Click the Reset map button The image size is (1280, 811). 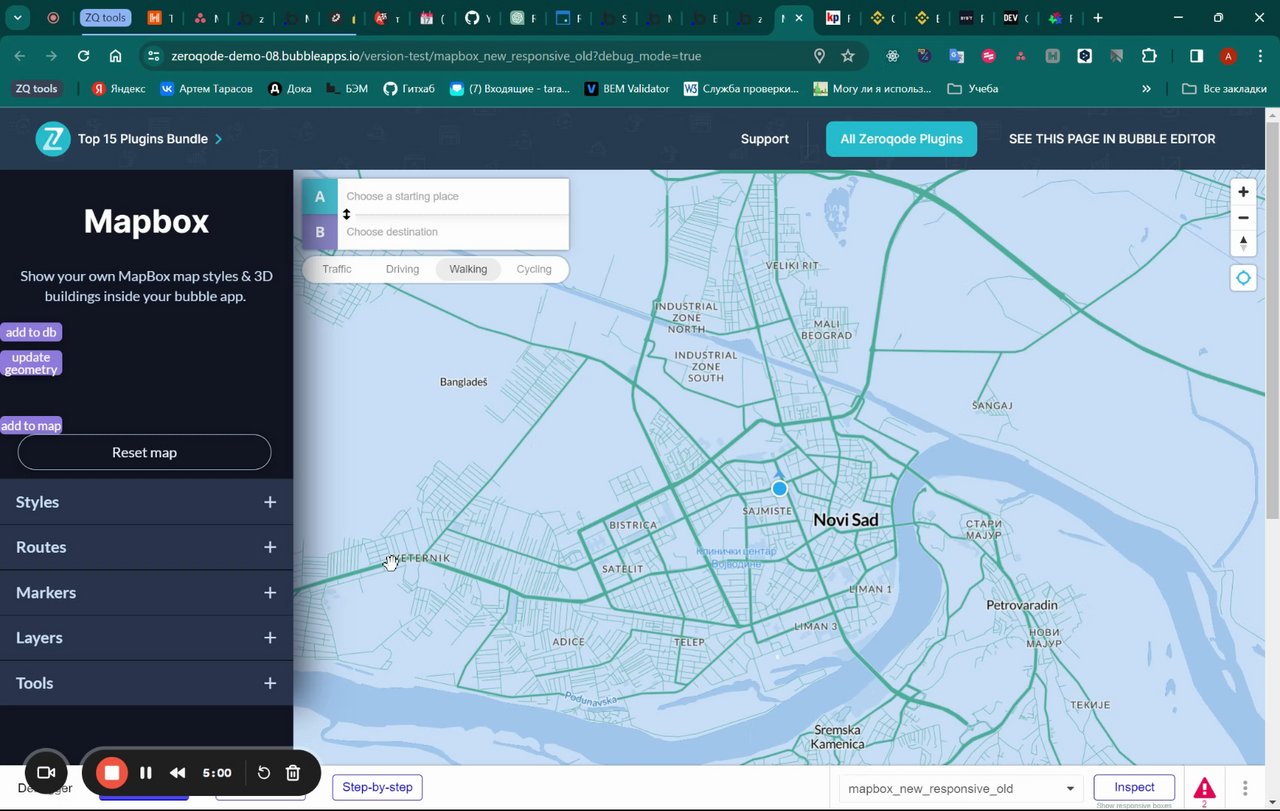pos(144,452)
